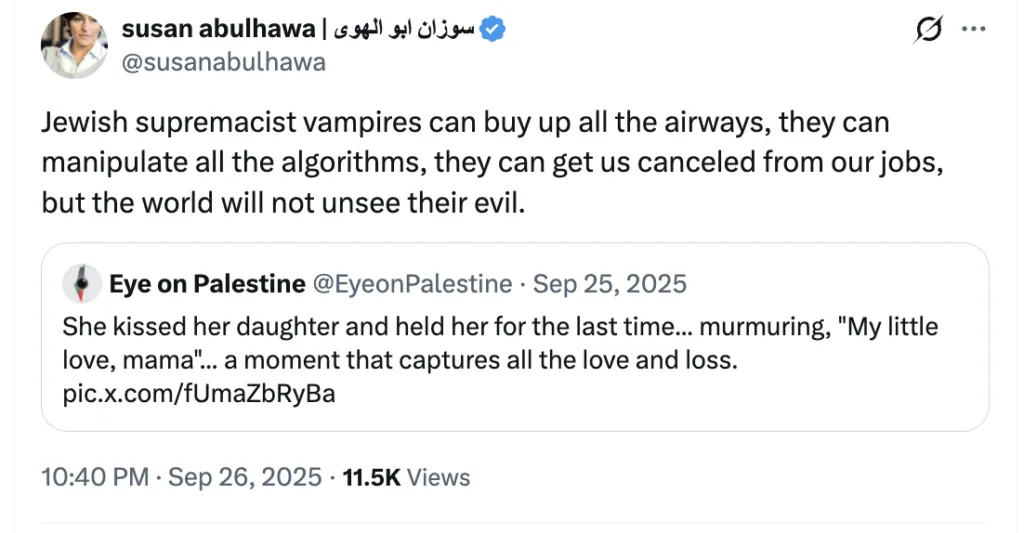The height and width of the screenshot is (533, 1024).
Task: Open the Eye on Palestine display name
Action: click(207, 284)
